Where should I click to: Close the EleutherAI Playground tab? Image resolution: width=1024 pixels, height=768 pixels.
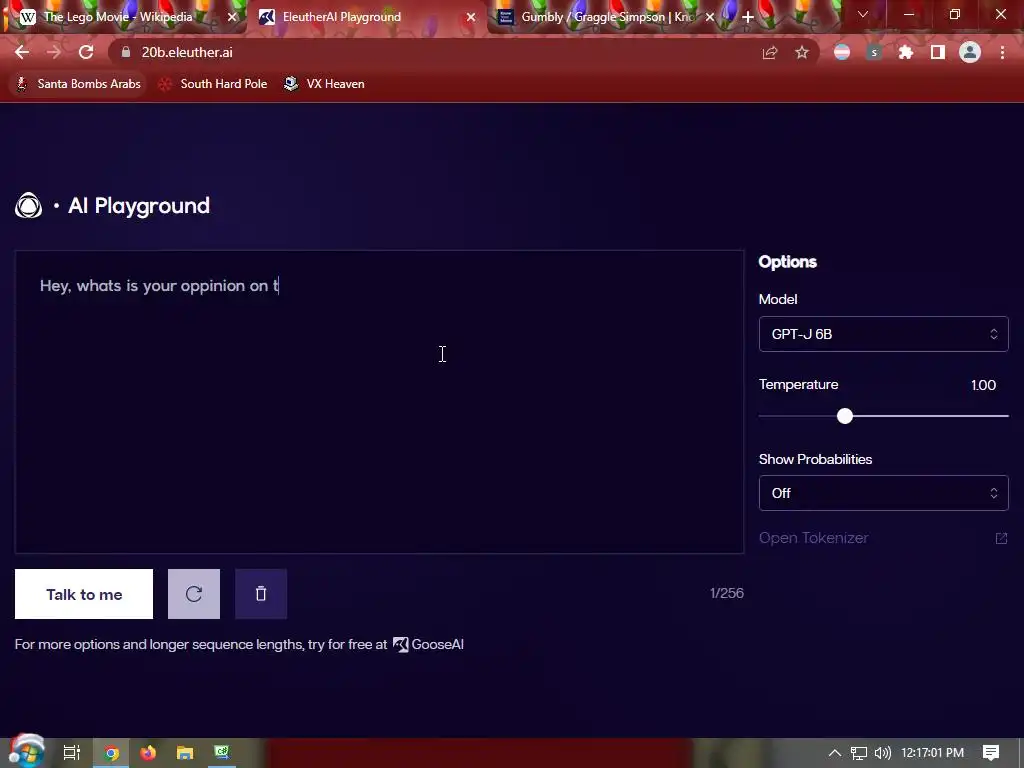click(471, 17)
